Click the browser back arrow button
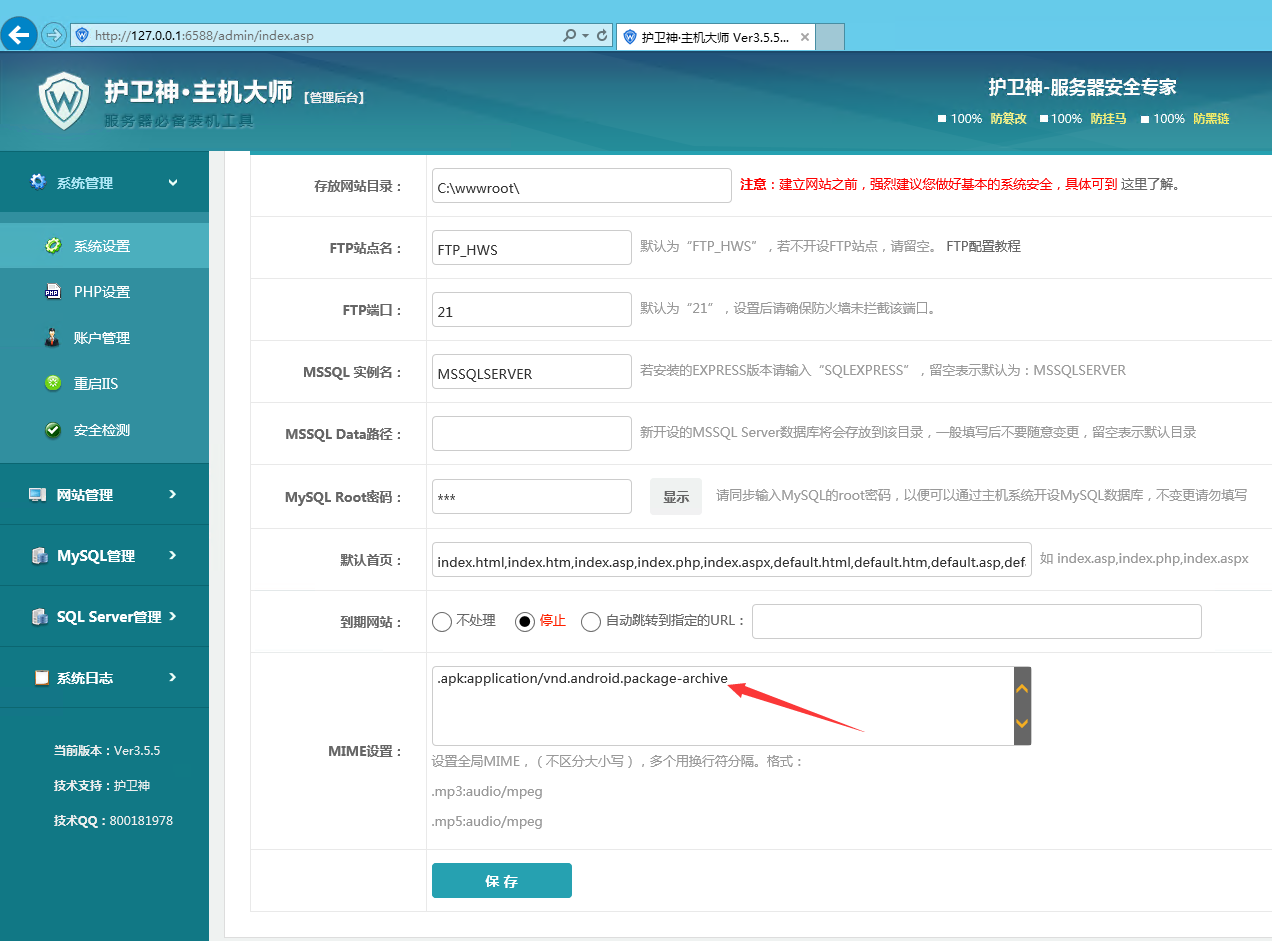 pyautogui.click(x=19, y=35)
